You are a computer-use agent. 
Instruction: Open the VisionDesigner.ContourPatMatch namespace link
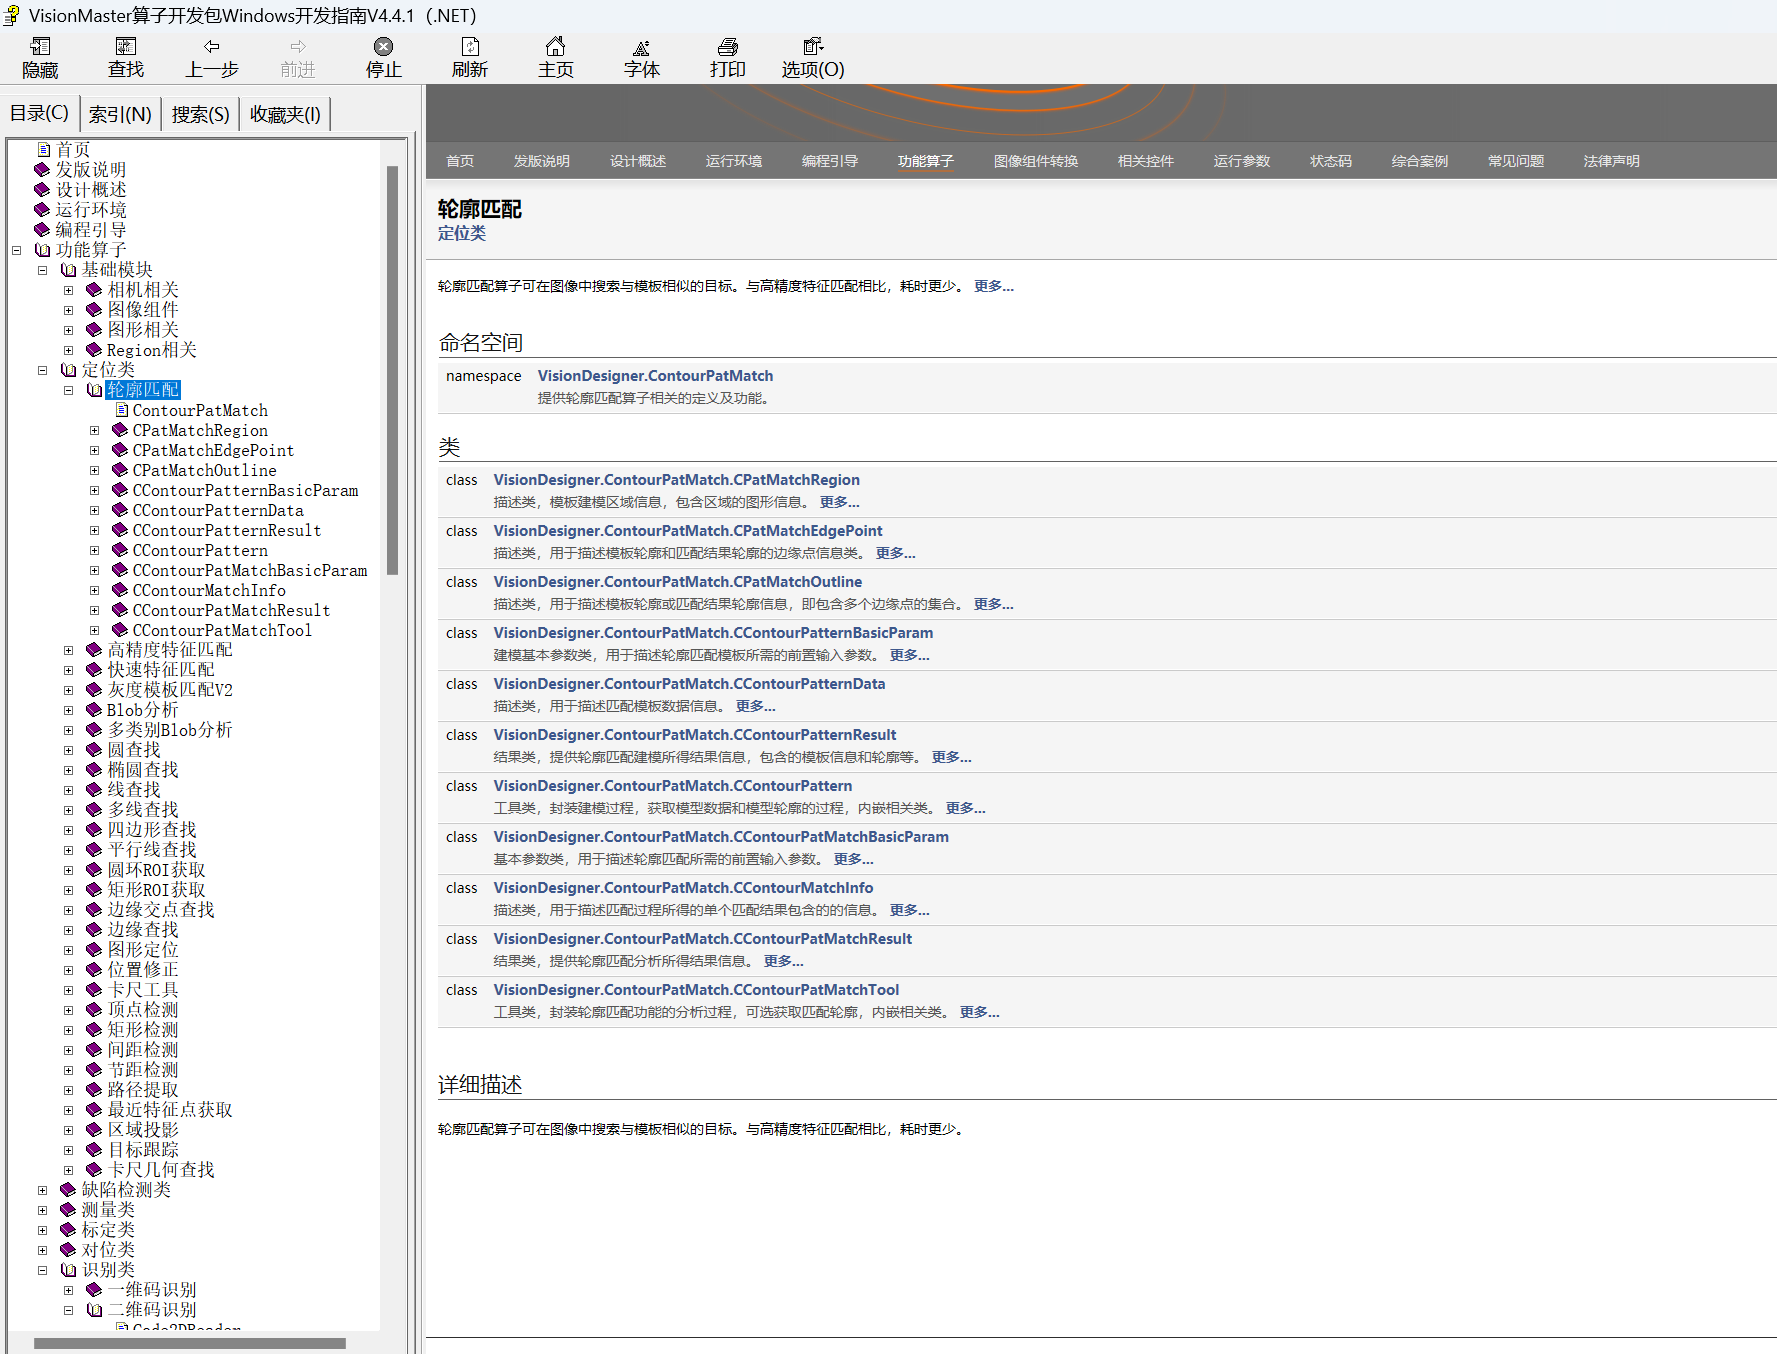click(x=655, y=376)
